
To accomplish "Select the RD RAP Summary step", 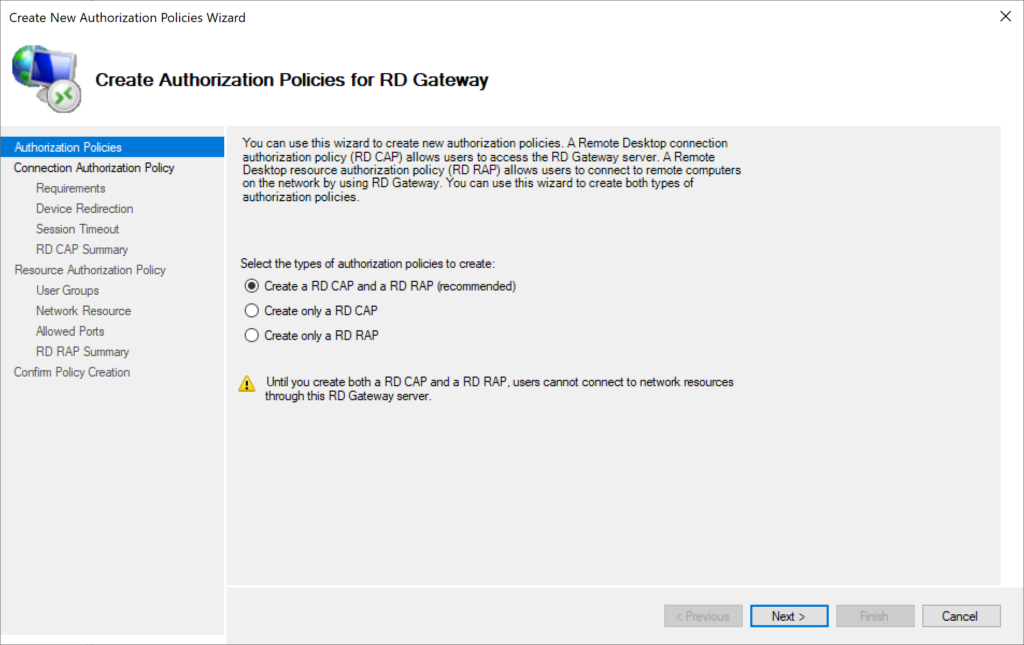I will [81, 351].
